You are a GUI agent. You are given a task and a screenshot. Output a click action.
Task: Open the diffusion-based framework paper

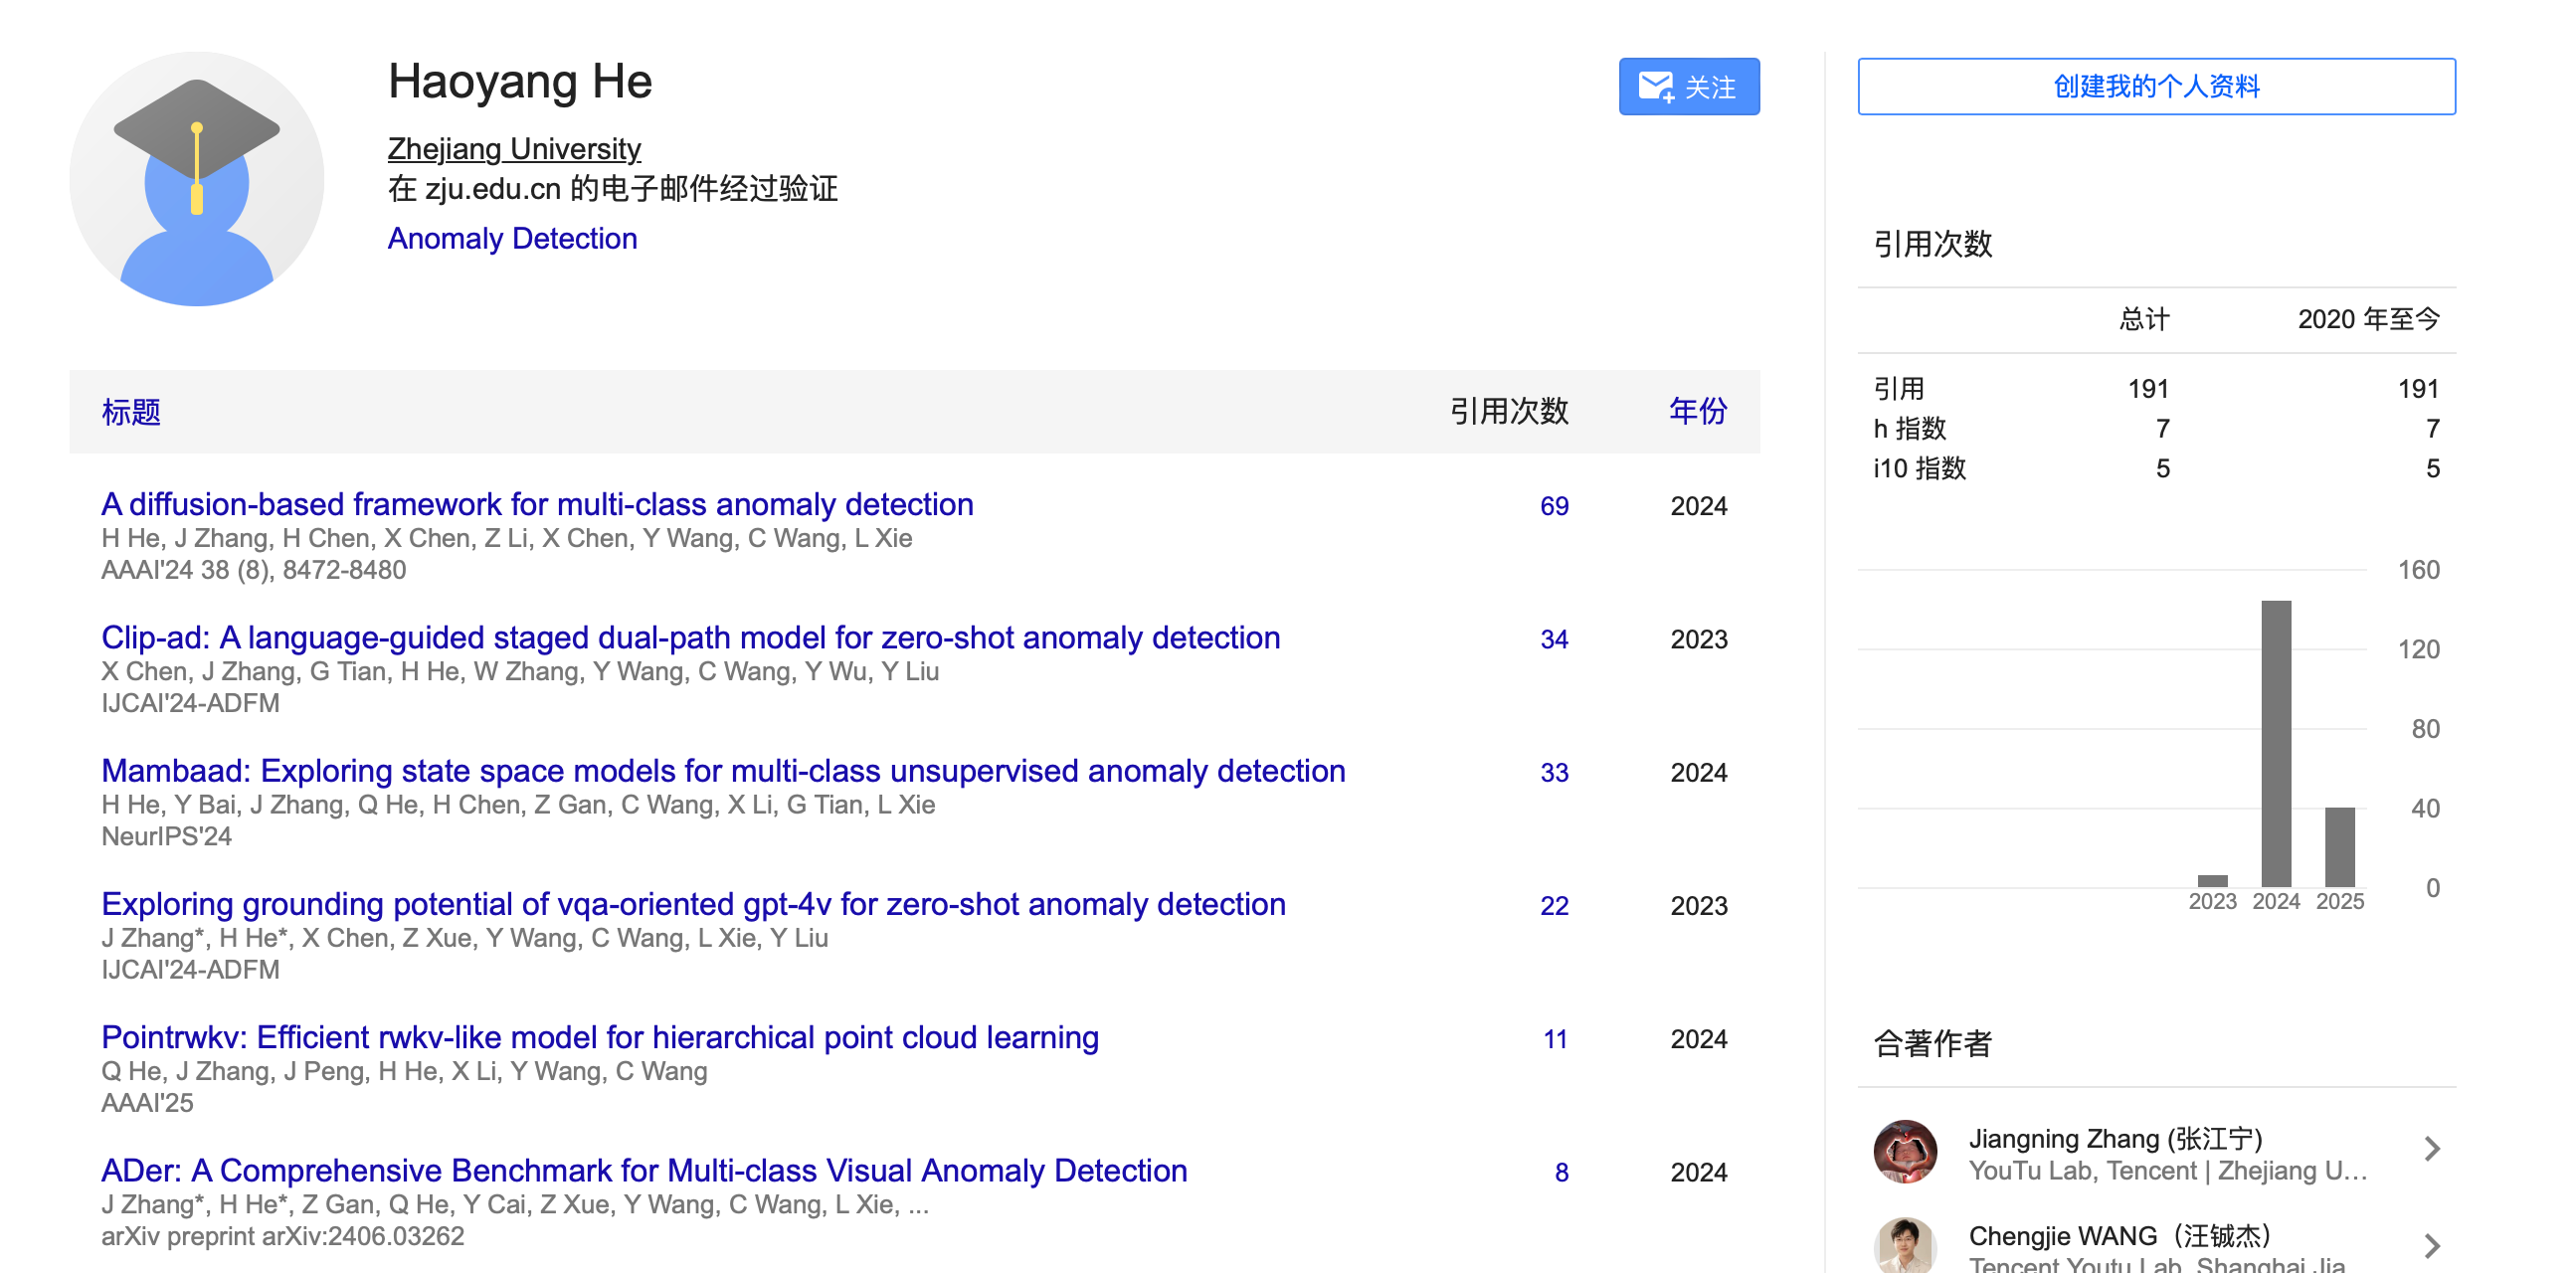[x=537, y=504]
